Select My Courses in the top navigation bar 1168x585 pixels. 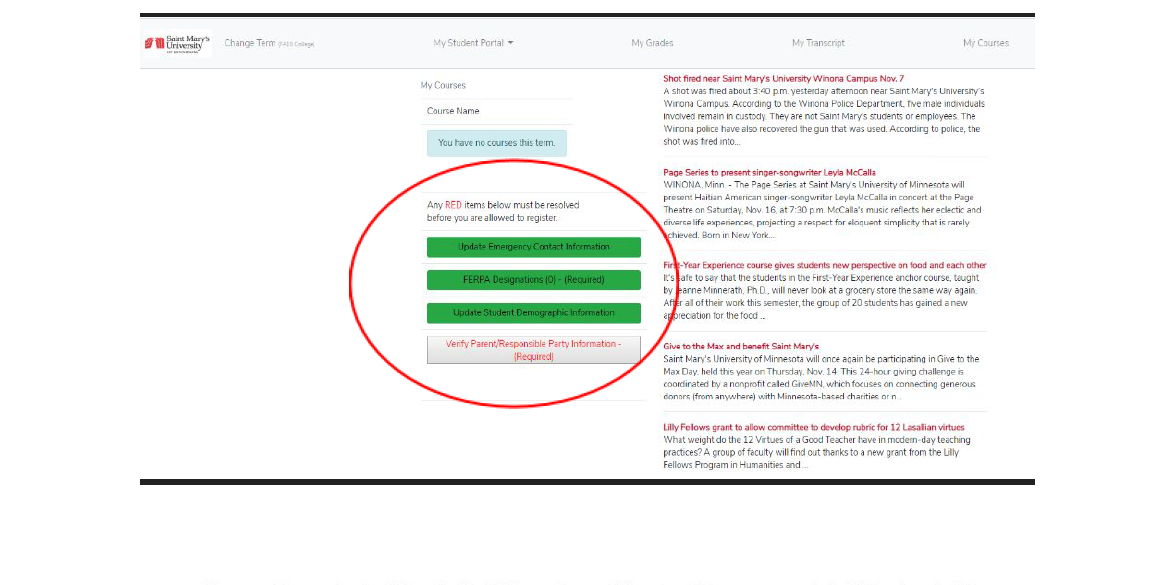(x=985, y=43)
